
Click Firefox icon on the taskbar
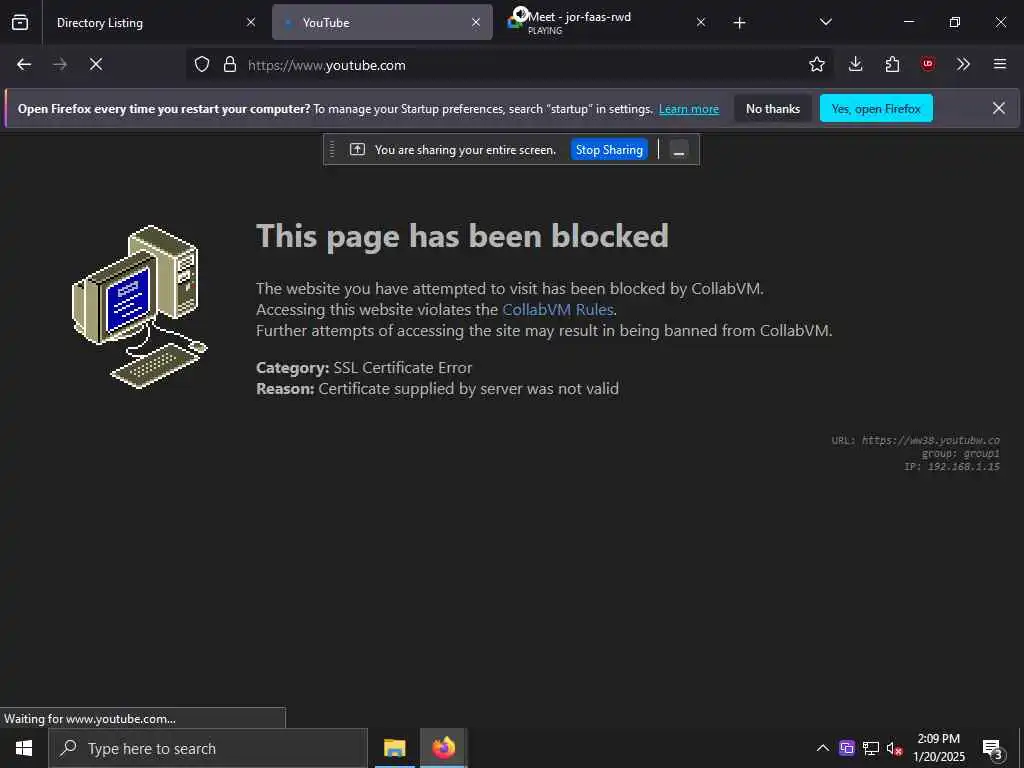pyautogui.click(x=443, y=748)
